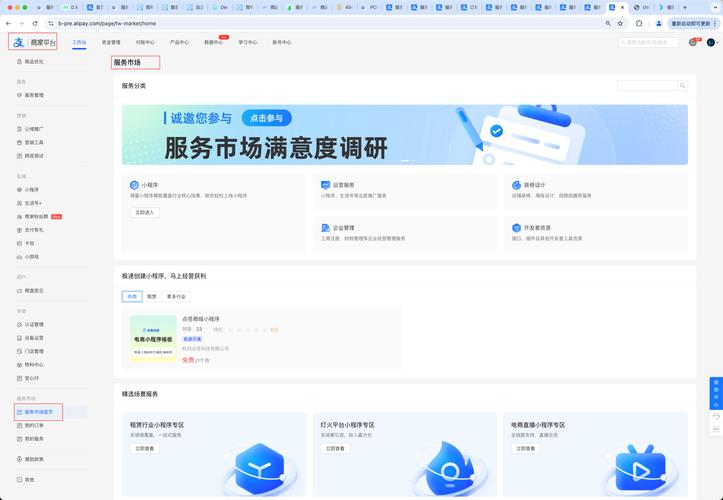The width and height of the screenshot is (723, 500).
Task: Click 立即查看 in 电商直播小程序专区
Action: coord(526,448)
